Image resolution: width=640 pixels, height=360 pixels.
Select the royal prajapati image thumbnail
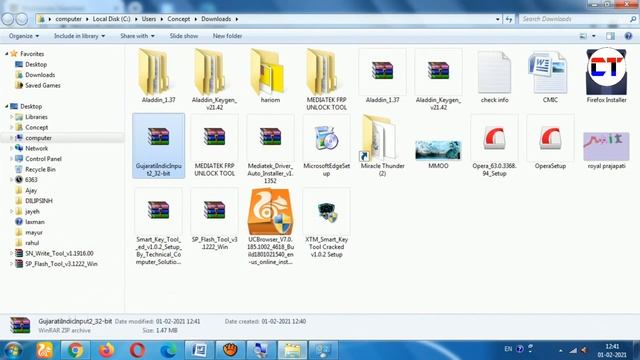[606, 150]
